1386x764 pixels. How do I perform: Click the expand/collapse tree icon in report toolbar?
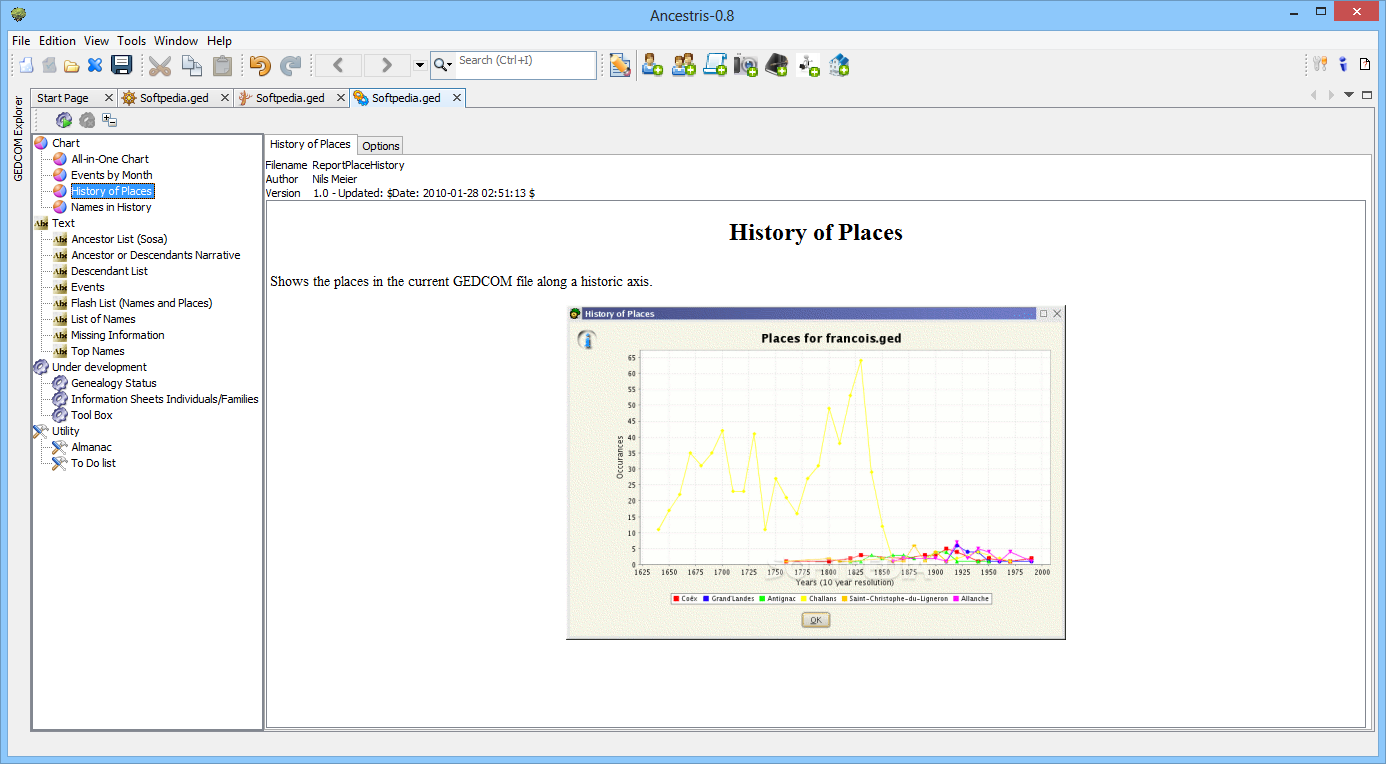(x=110, y=120)
